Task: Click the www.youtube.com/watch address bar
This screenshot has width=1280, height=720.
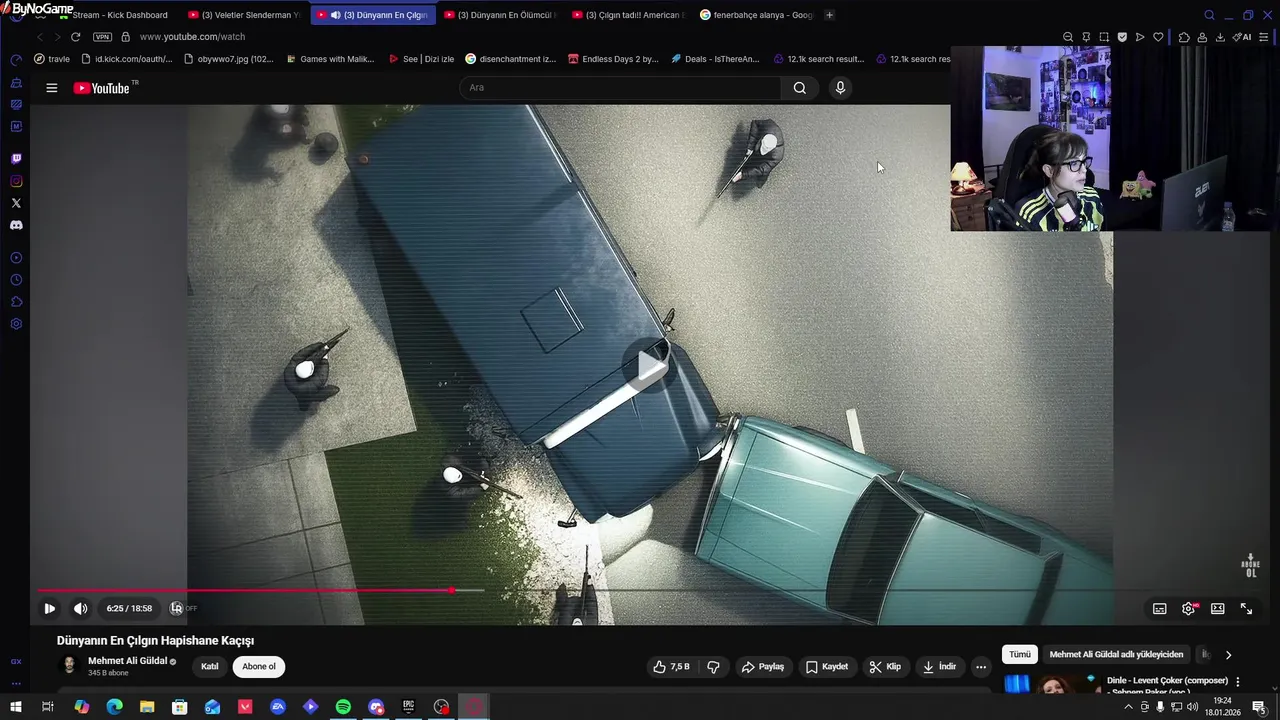Action: [192, 37]
